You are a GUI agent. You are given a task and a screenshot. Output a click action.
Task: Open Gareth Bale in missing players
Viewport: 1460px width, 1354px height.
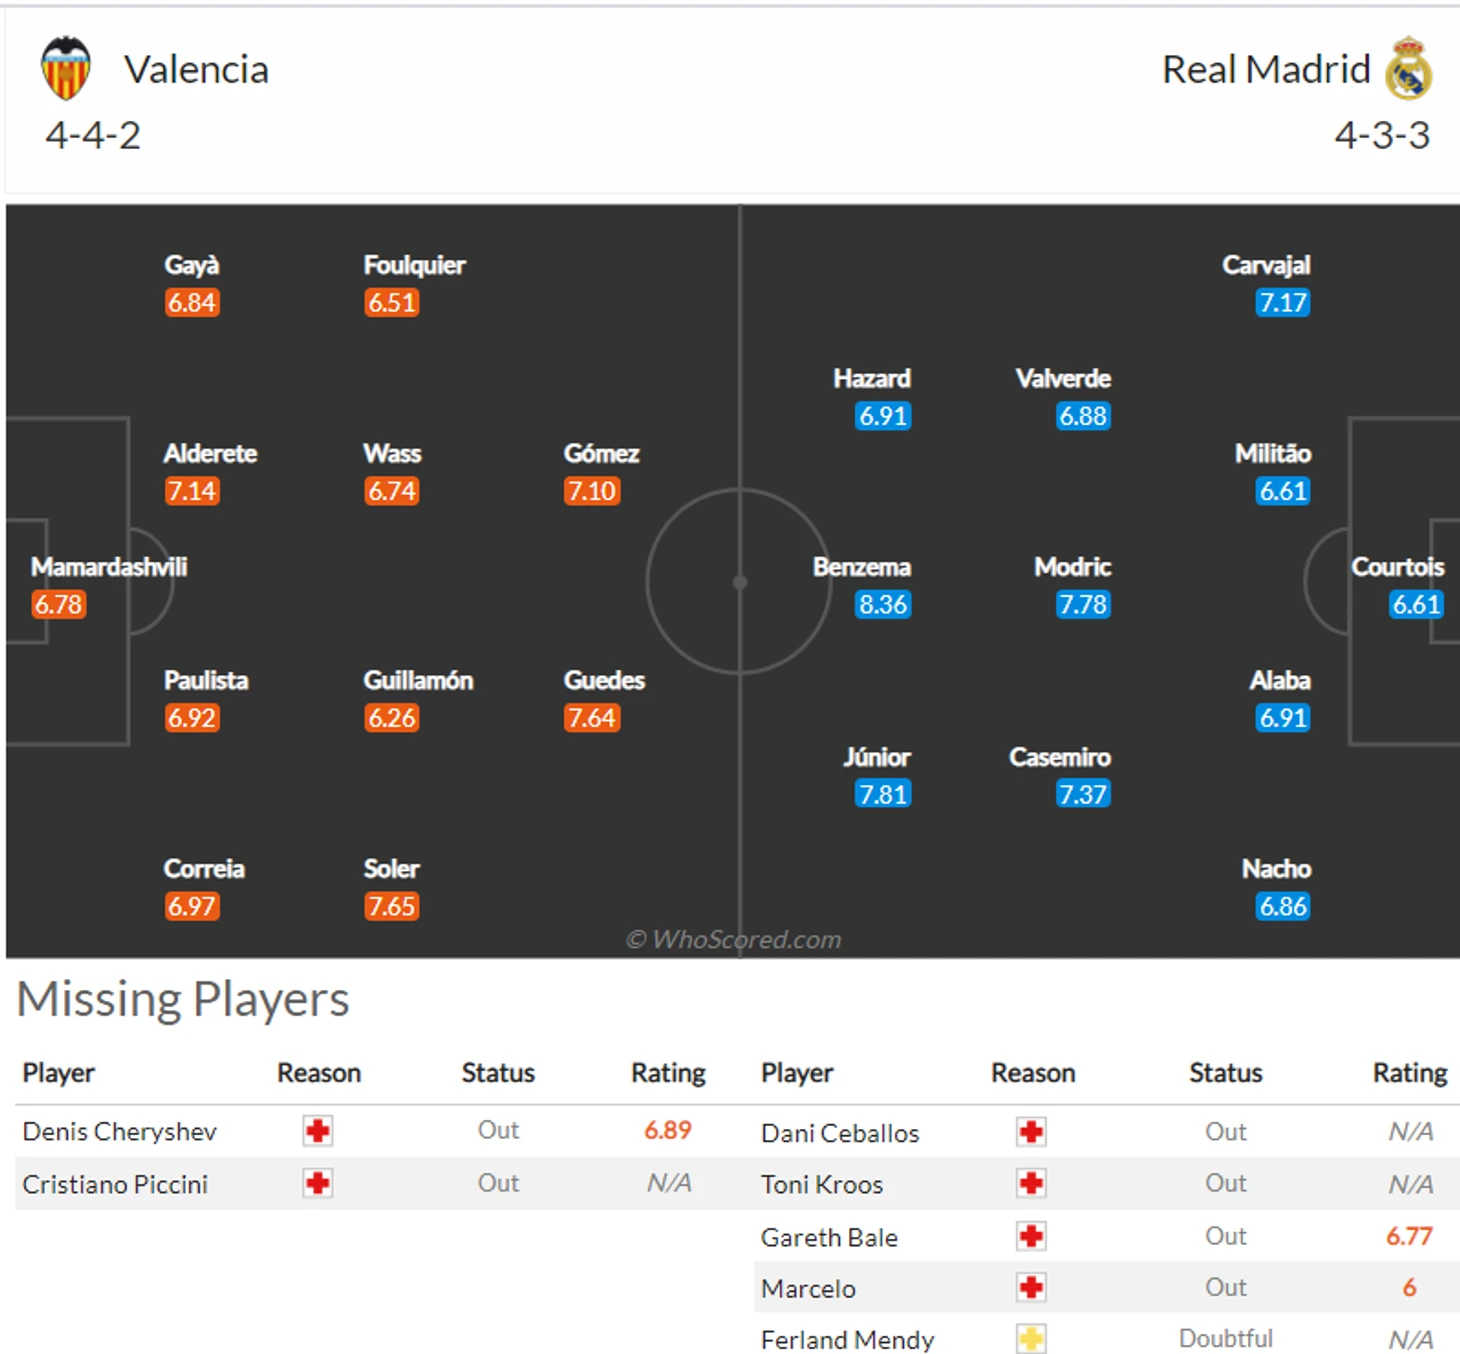pyautogui.click(x=829, y=1238)
